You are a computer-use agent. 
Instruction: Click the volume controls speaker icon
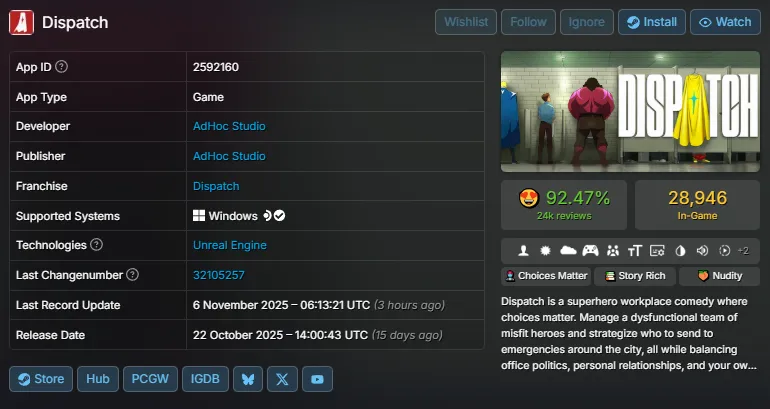click(702, 251)
